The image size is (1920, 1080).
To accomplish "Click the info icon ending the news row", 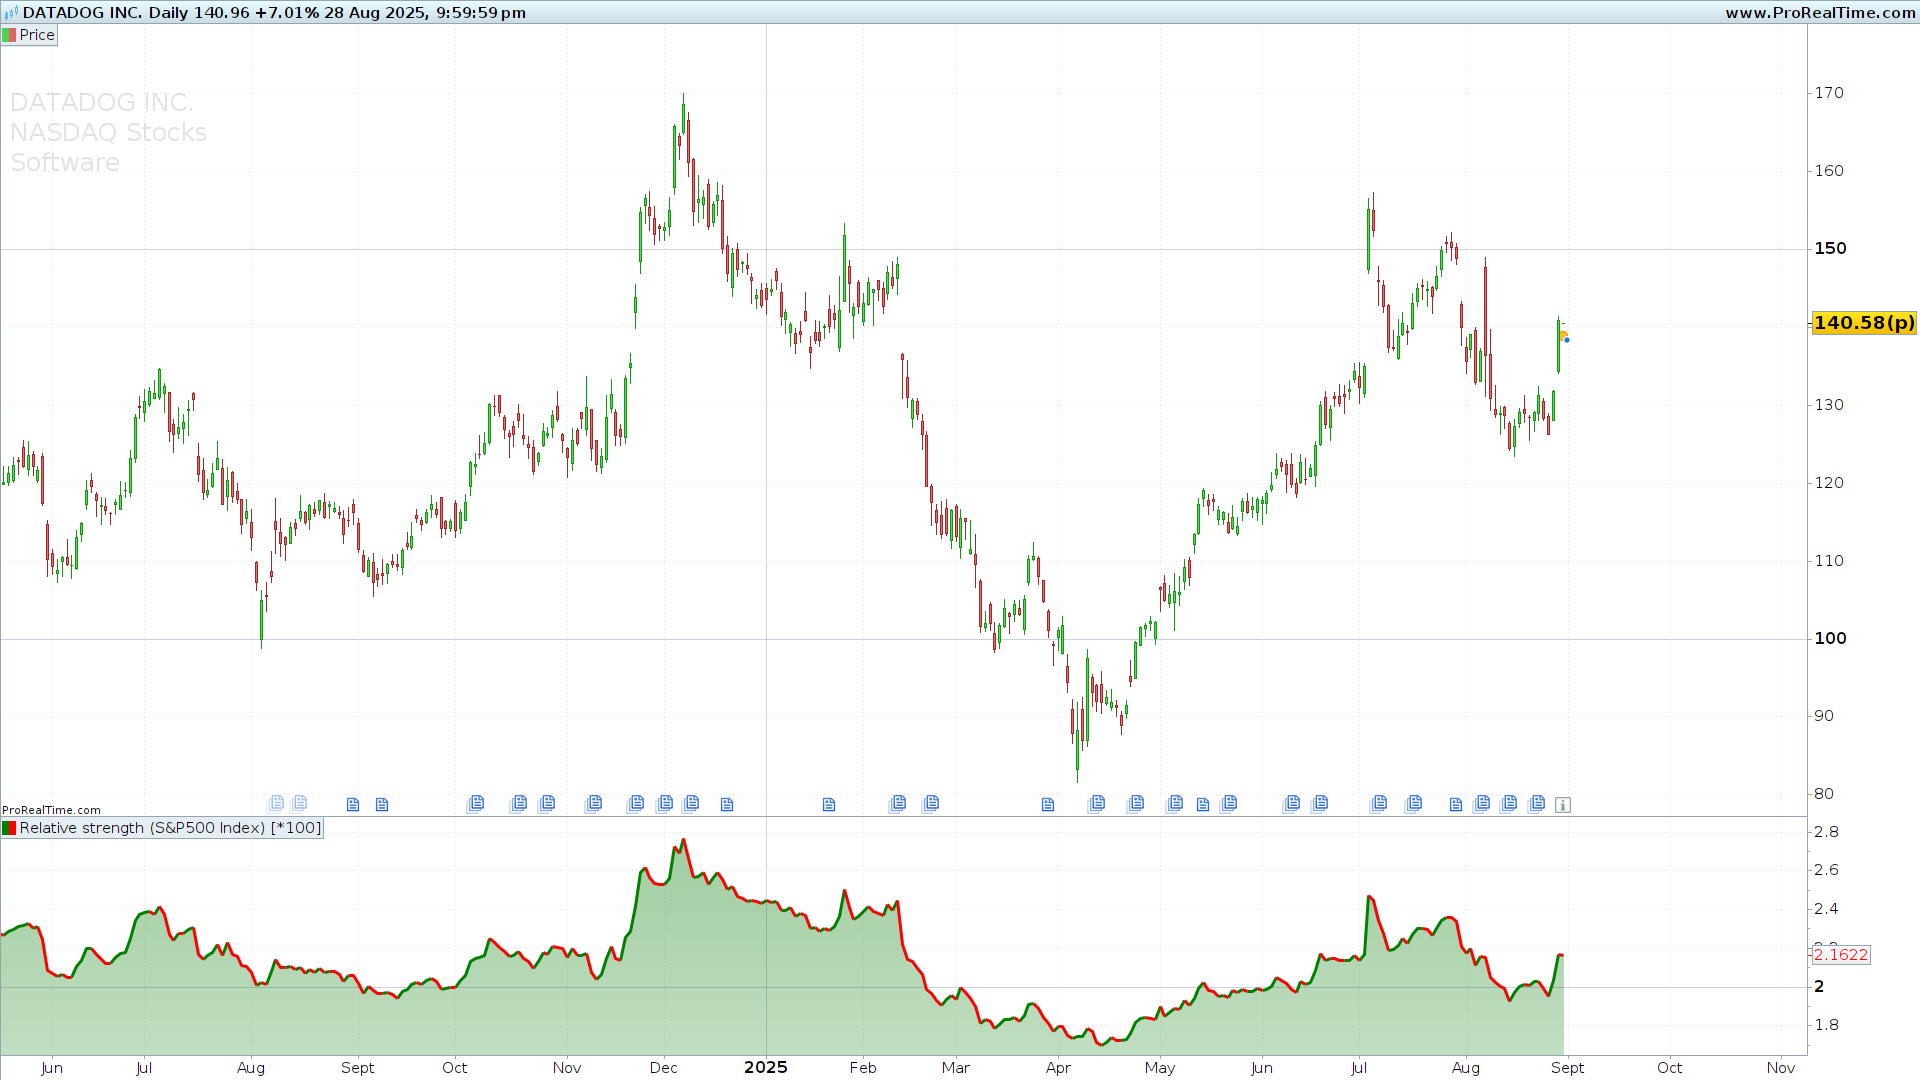I will 1563,805.
